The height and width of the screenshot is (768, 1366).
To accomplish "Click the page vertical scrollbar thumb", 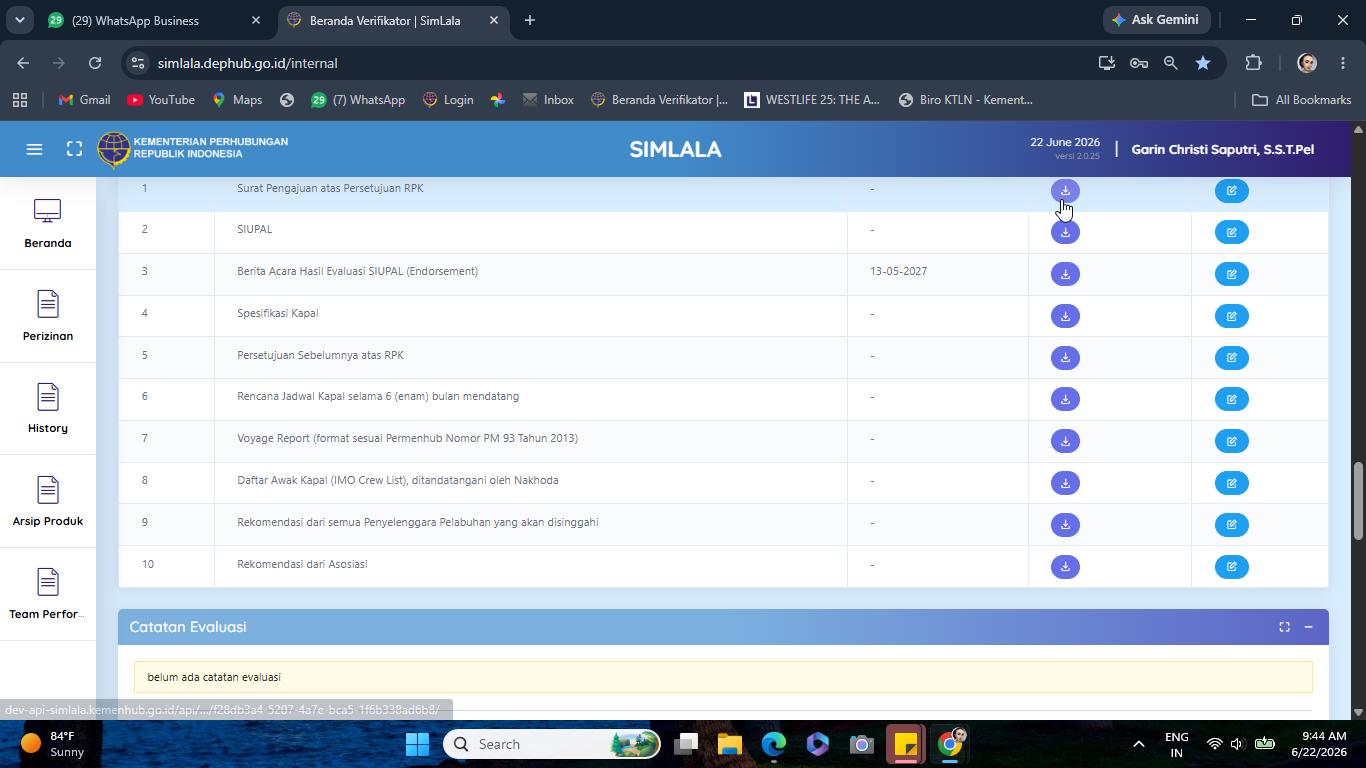I will [x=1358, y=501].
